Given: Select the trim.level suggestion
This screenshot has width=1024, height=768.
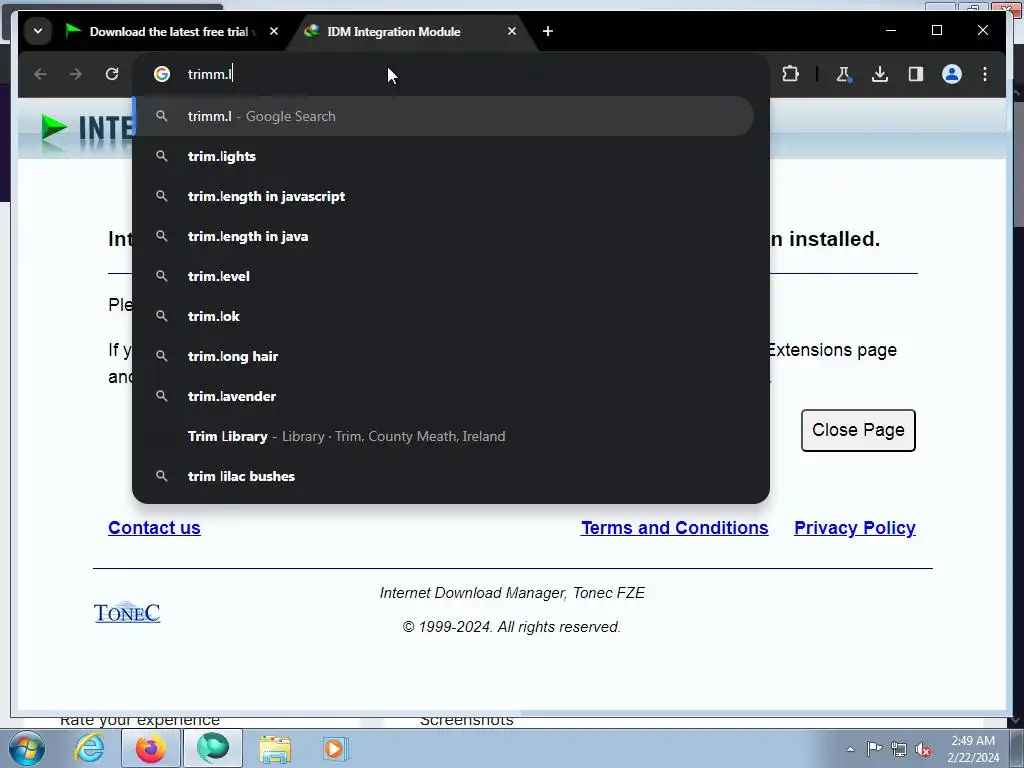Looking at the screenshot, I should tap(444, 276).
